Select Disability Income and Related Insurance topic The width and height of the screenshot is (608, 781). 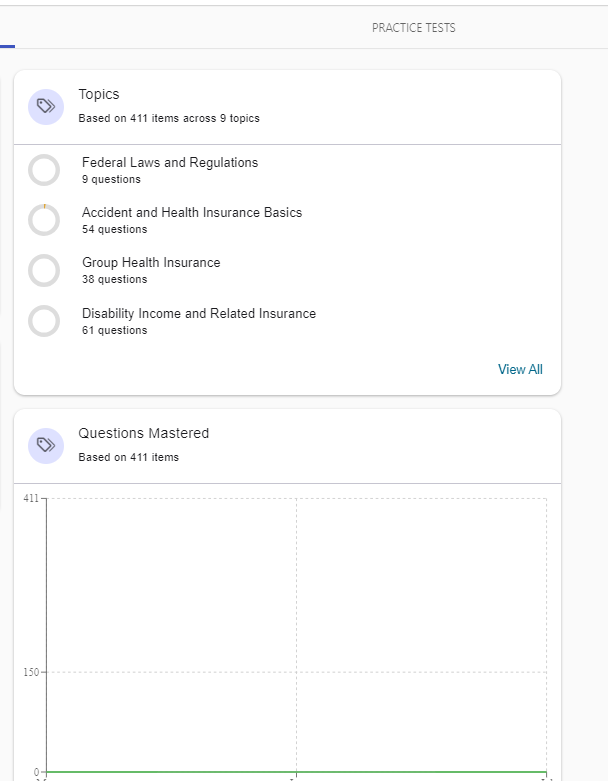pyautogui.click(x=199, y=314)
